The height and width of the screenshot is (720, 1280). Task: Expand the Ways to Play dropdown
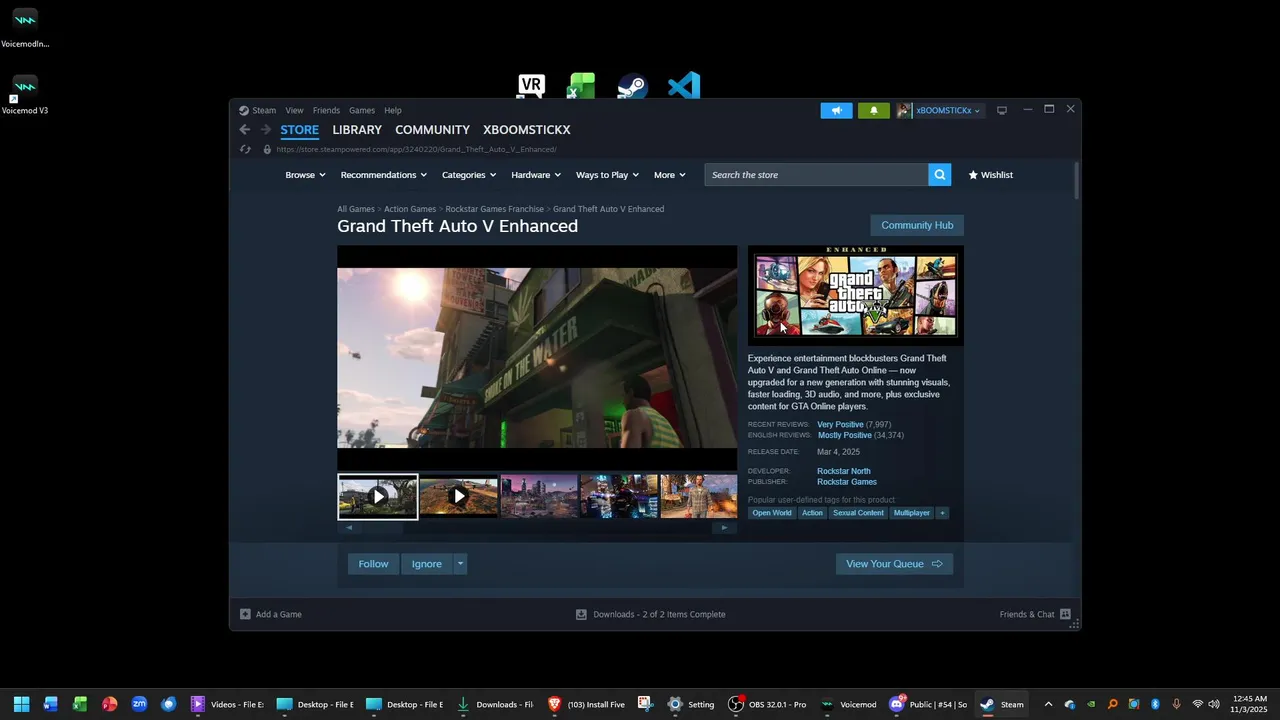coord(608,175)
